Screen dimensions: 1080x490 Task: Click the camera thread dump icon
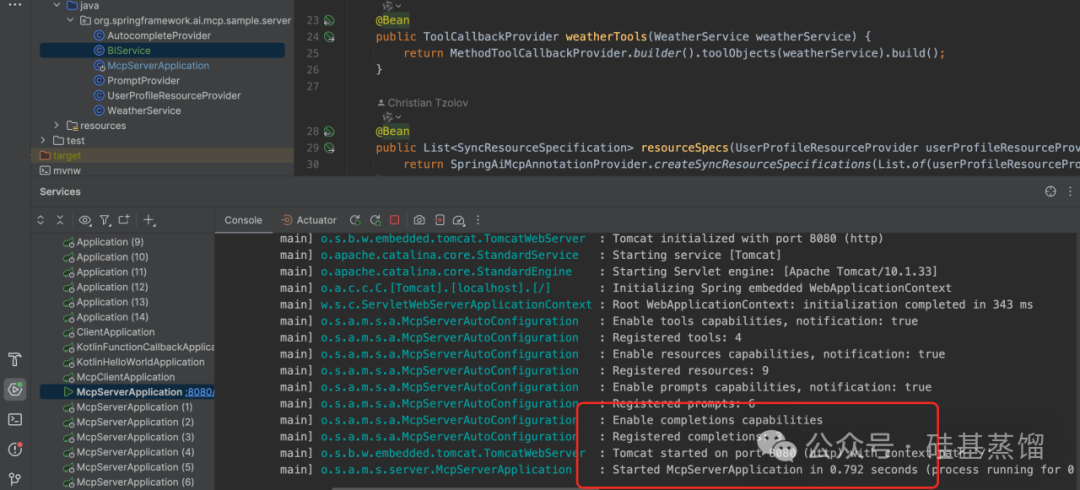[419, 220]
